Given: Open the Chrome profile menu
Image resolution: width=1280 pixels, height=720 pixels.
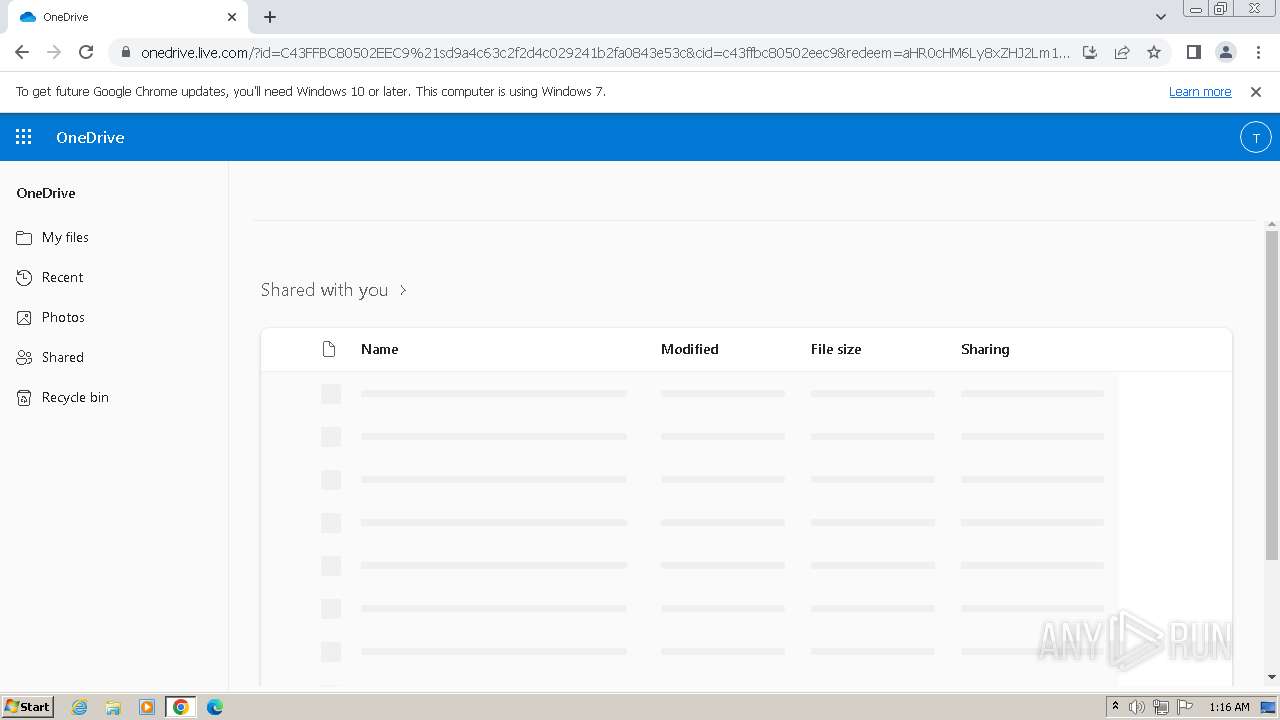Looking at the screenshot, I should point(1225,52).
